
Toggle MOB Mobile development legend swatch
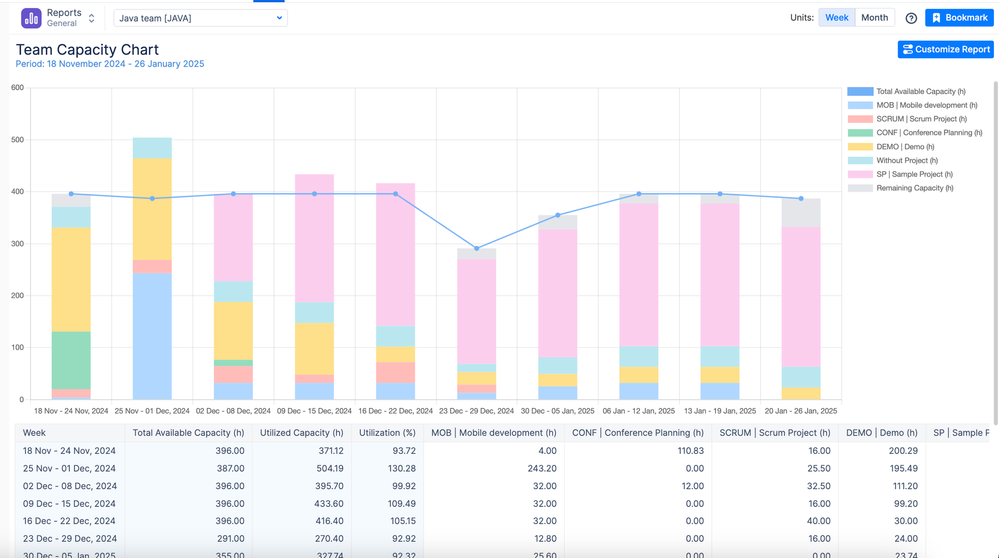pos(860,105)
